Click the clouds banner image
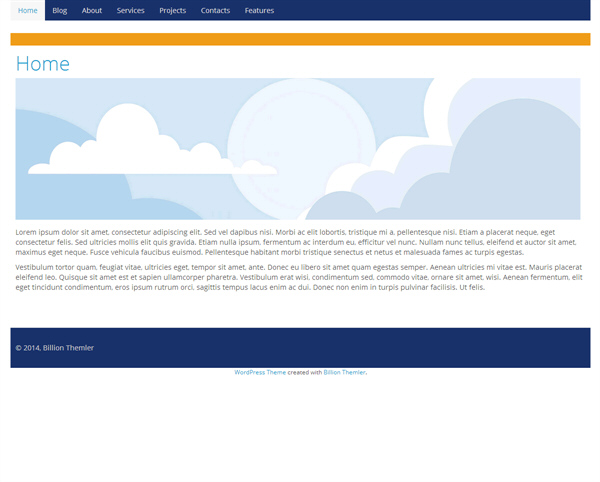600x482 pixels. (x=298, y=149)
